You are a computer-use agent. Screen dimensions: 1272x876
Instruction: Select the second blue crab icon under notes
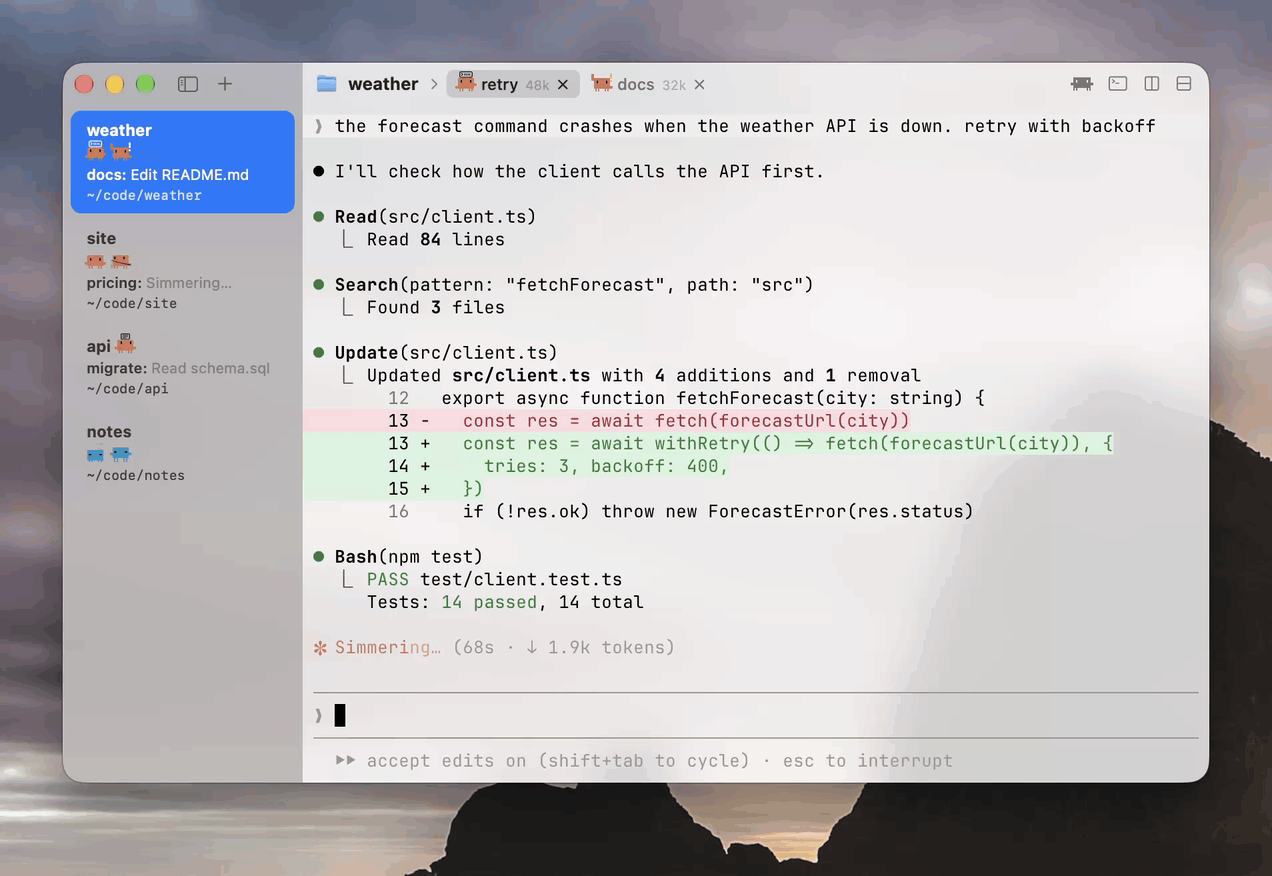(121, 454)
